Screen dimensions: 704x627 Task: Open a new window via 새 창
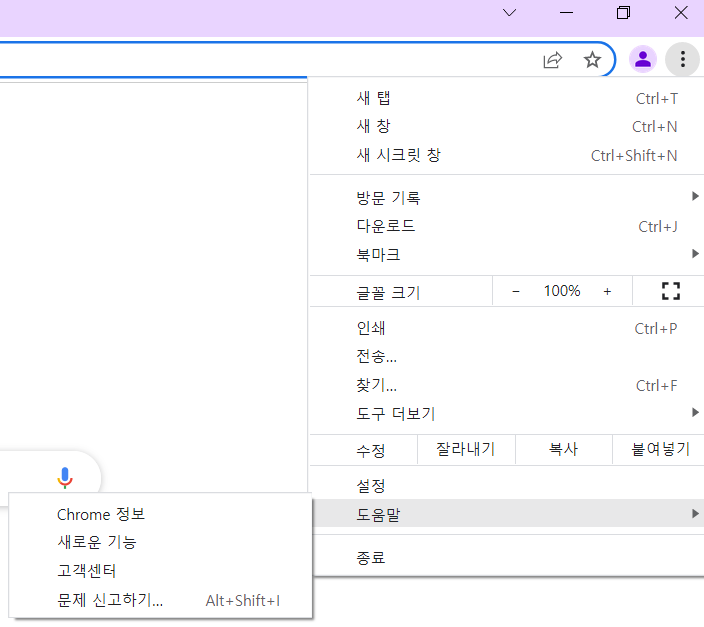click(x=507, y=127)
